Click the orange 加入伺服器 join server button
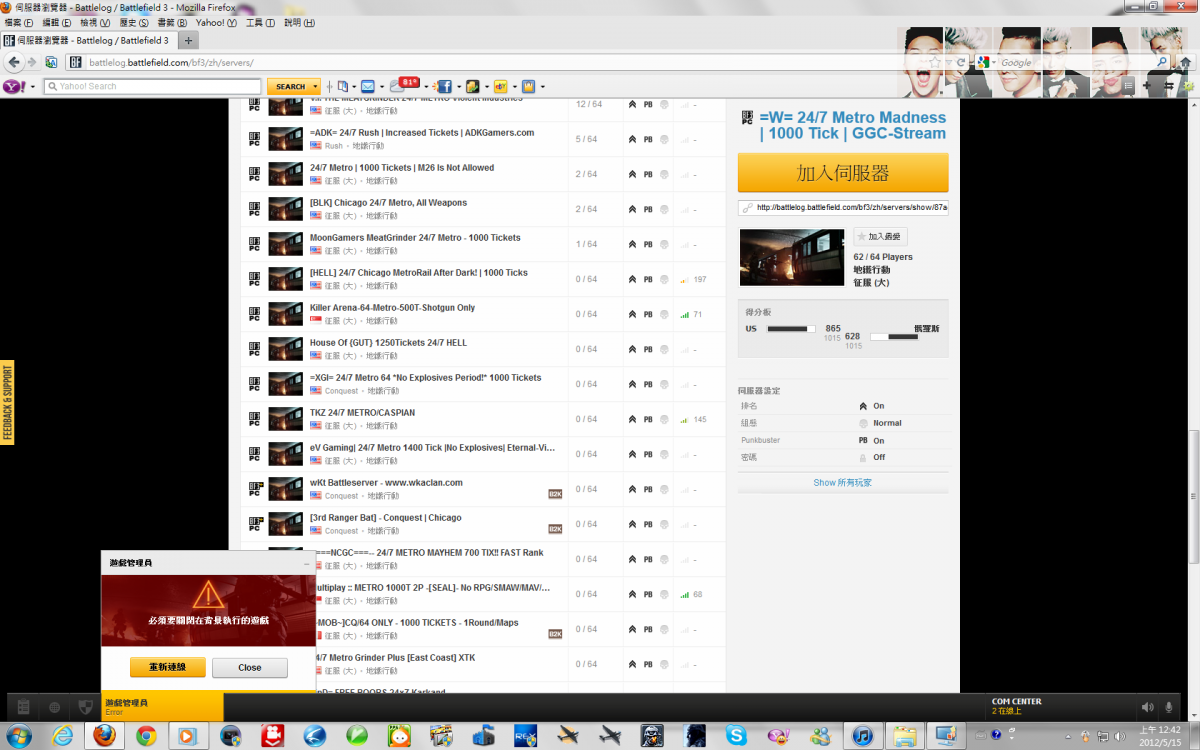1200x750 pixels. (843, 173)
